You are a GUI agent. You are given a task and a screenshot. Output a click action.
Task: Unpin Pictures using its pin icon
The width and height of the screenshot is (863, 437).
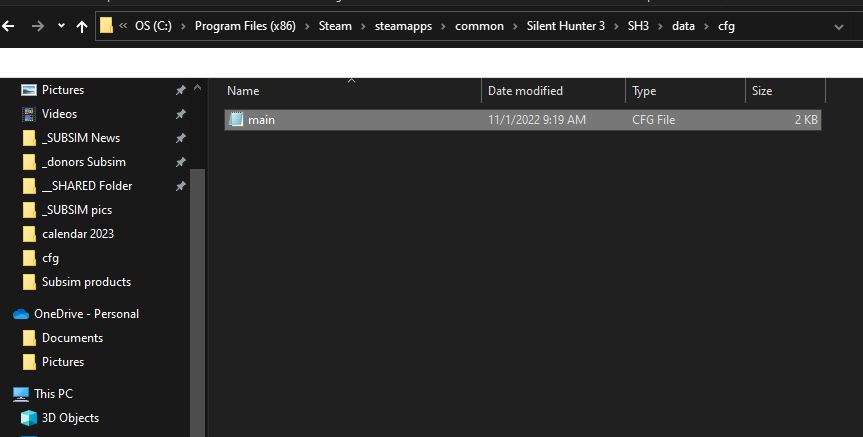tap(181, 90)
